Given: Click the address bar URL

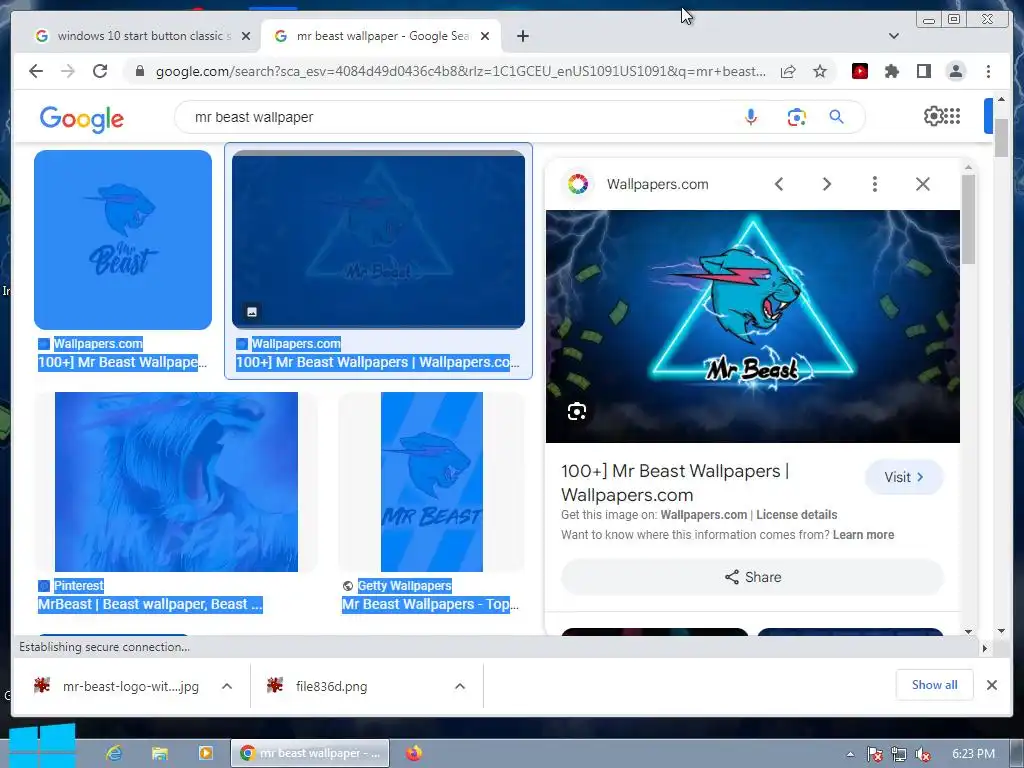Looking at the screenshot, I should pos(460,71).
